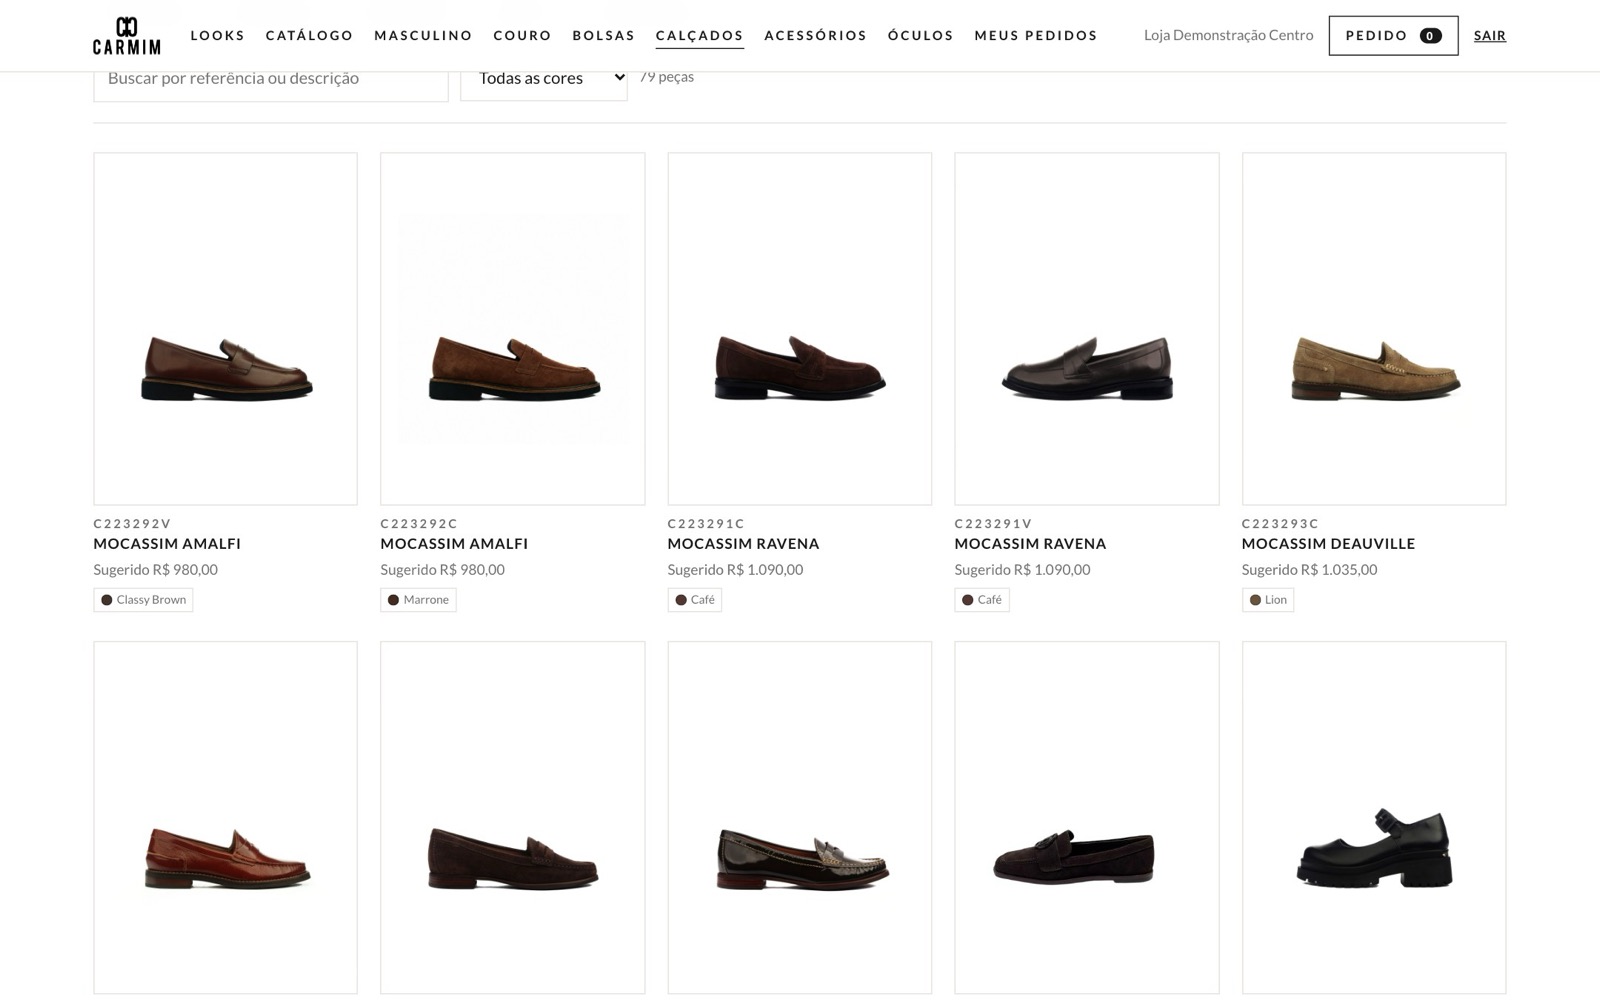Open Mocassim Ravena C223291V image
The image size is (1600, 1000).
click(1086, 329)
